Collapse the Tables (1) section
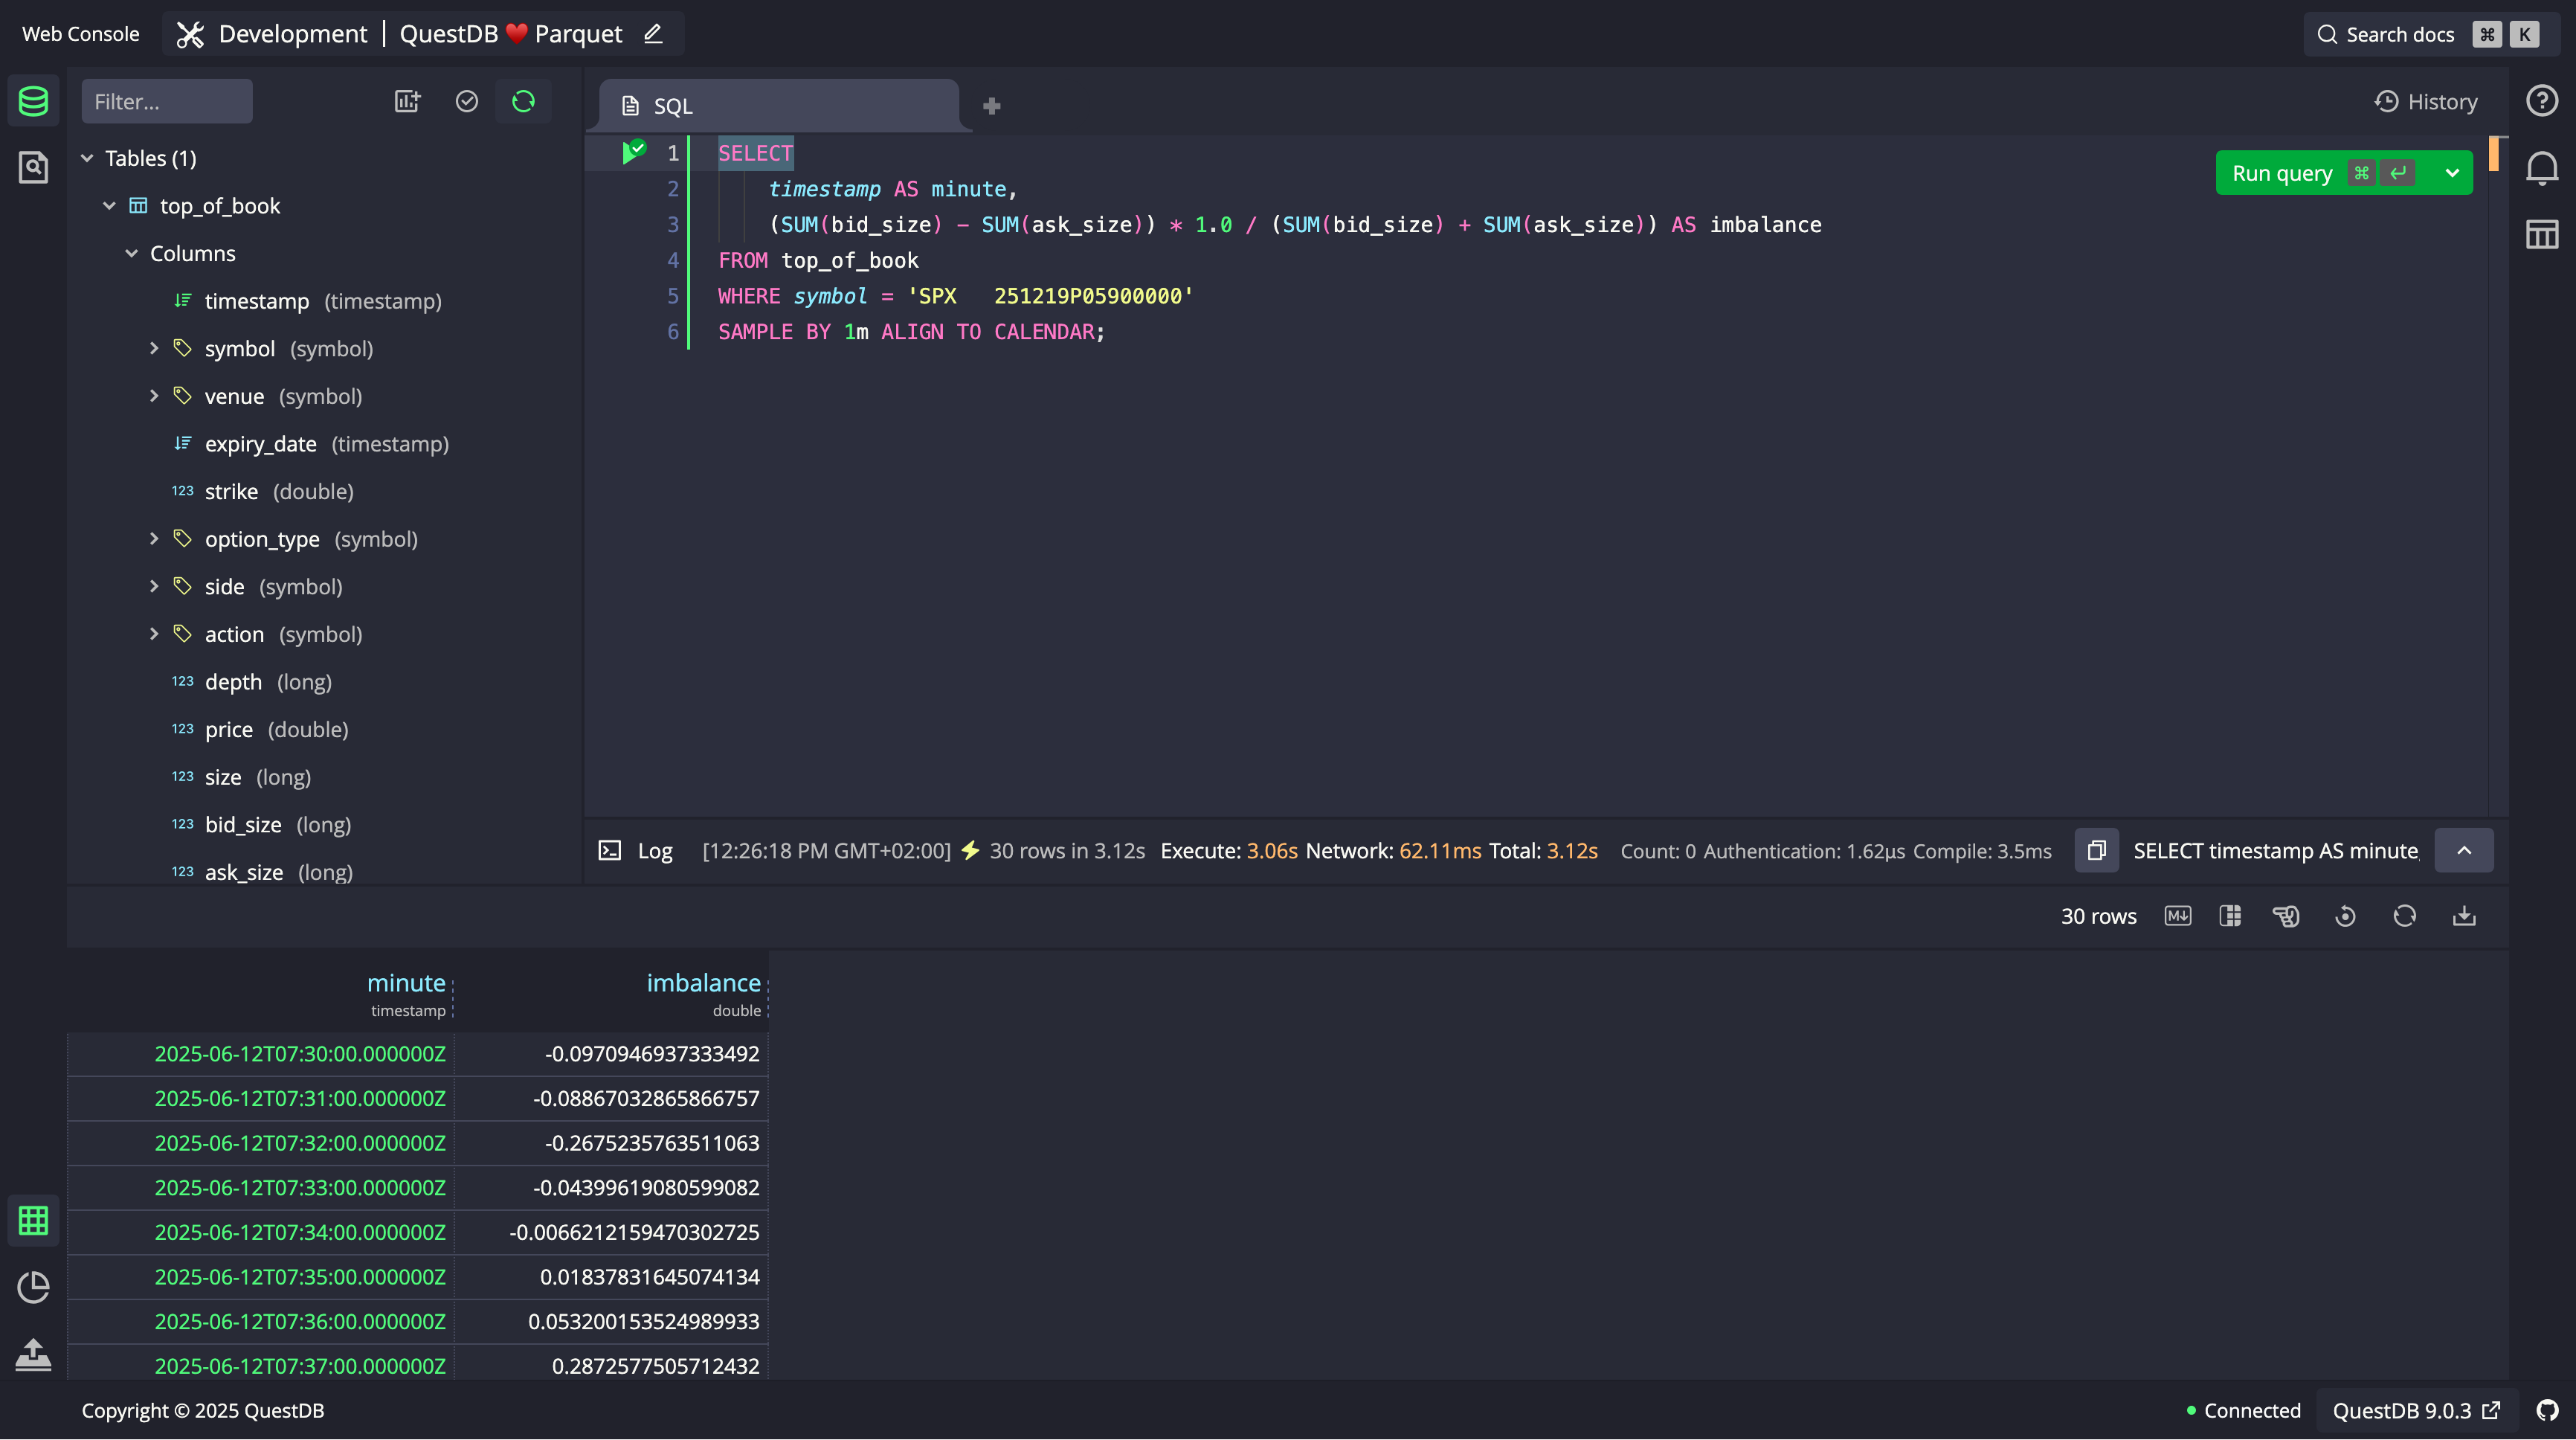The height and width of the screenshot is (1440, 2576). coord(87,158)
